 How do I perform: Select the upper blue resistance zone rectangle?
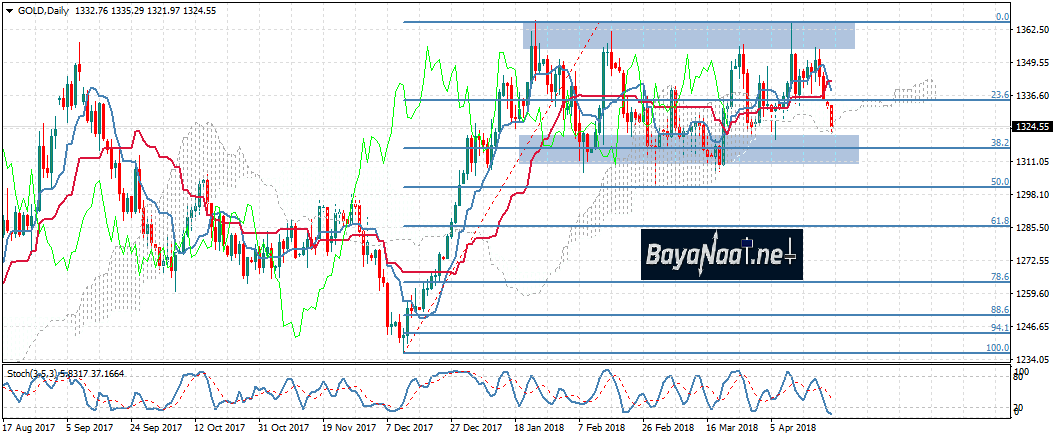688,36
